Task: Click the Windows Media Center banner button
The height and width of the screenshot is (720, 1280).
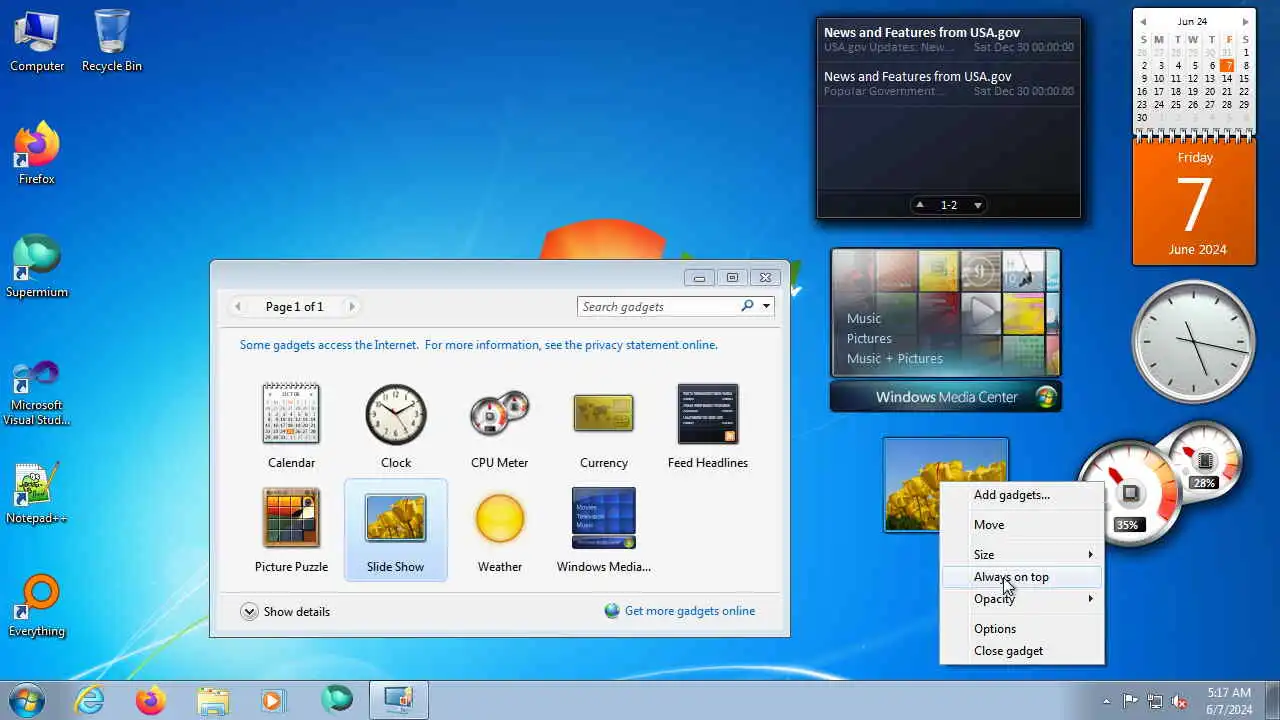Action: [x=946, y=397]
